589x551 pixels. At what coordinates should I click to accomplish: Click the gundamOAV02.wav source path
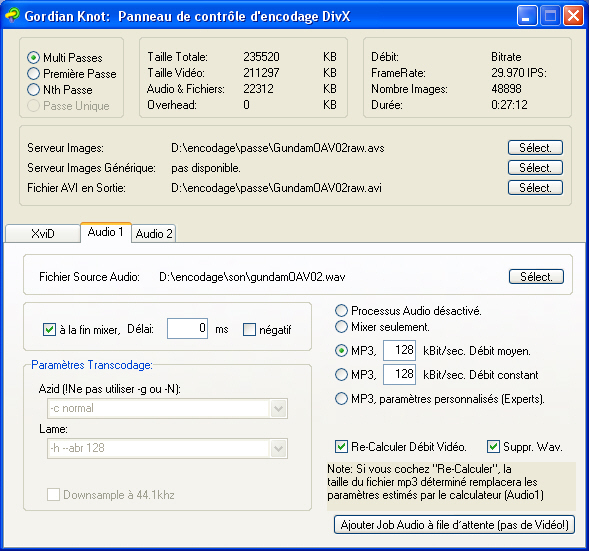coord(252,277)
